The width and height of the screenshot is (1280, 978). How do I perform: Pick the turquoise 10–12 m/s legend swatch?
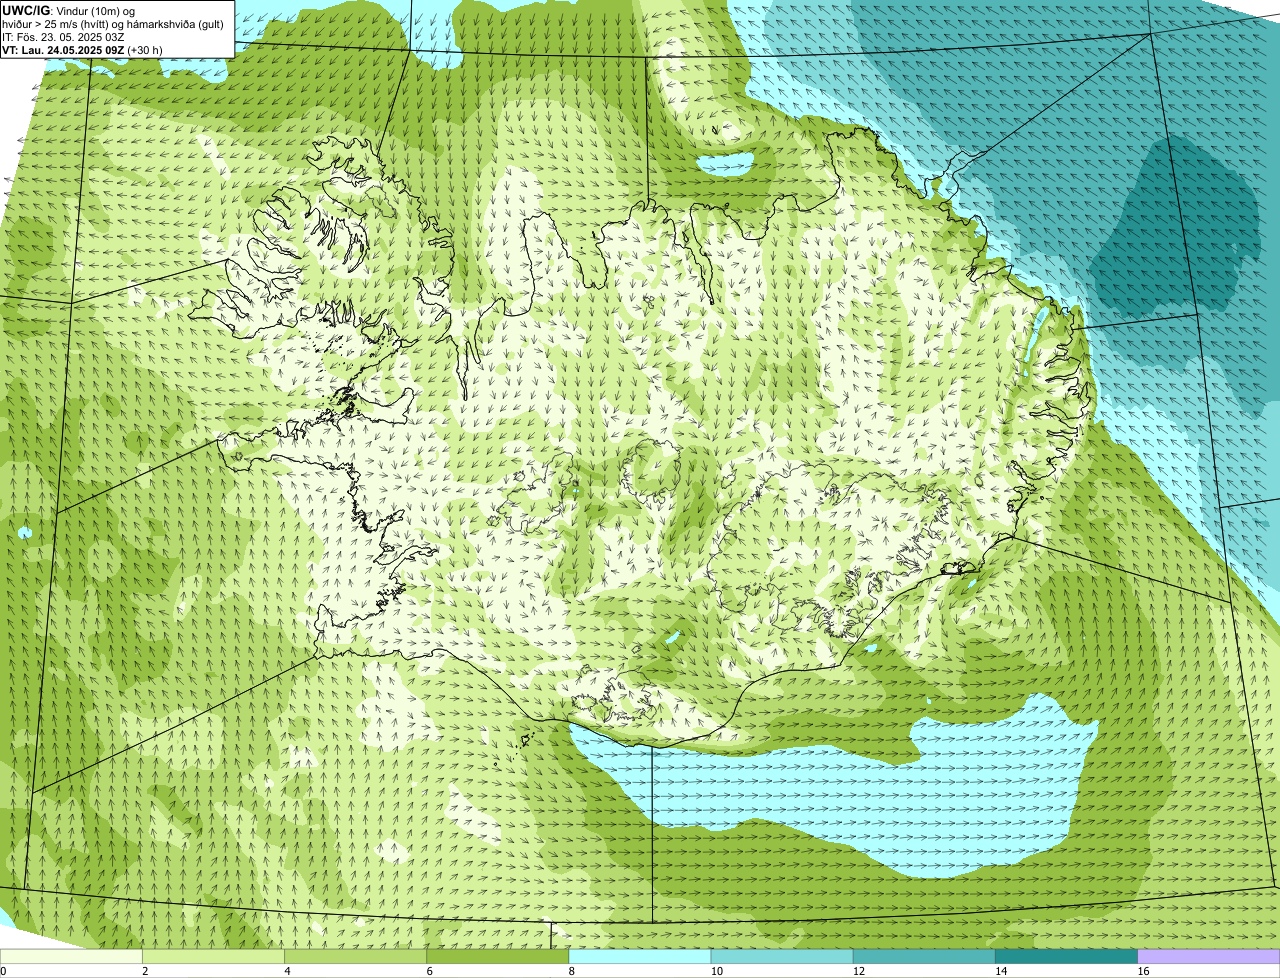(782, 956)
